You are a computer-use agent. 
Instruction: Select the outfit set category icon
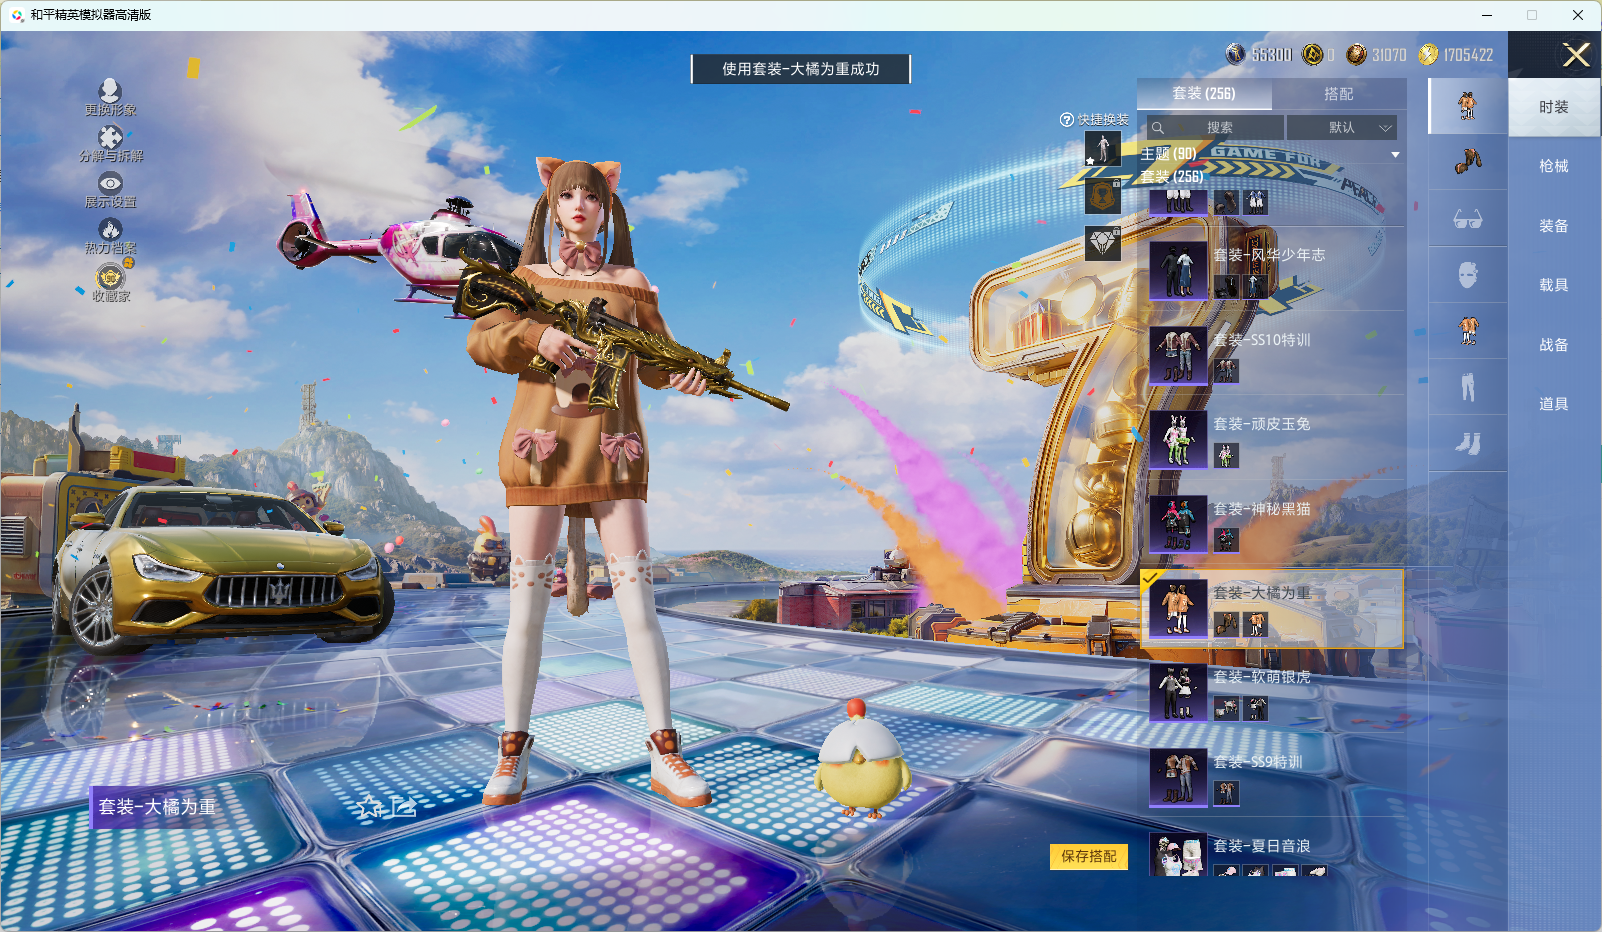pyautogui.click(x=1467, y=105)
